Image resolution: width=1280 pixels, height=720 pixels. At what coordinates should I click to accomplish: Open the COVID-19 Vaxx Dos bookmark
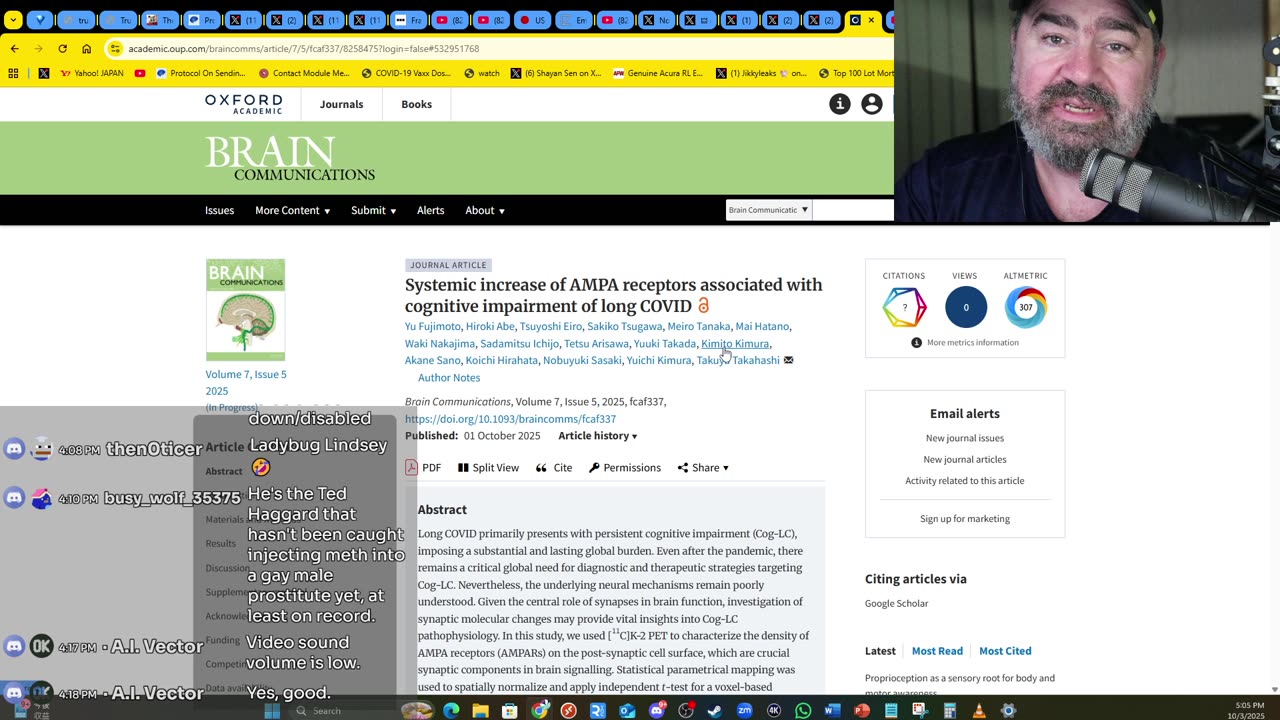(406, 73)
